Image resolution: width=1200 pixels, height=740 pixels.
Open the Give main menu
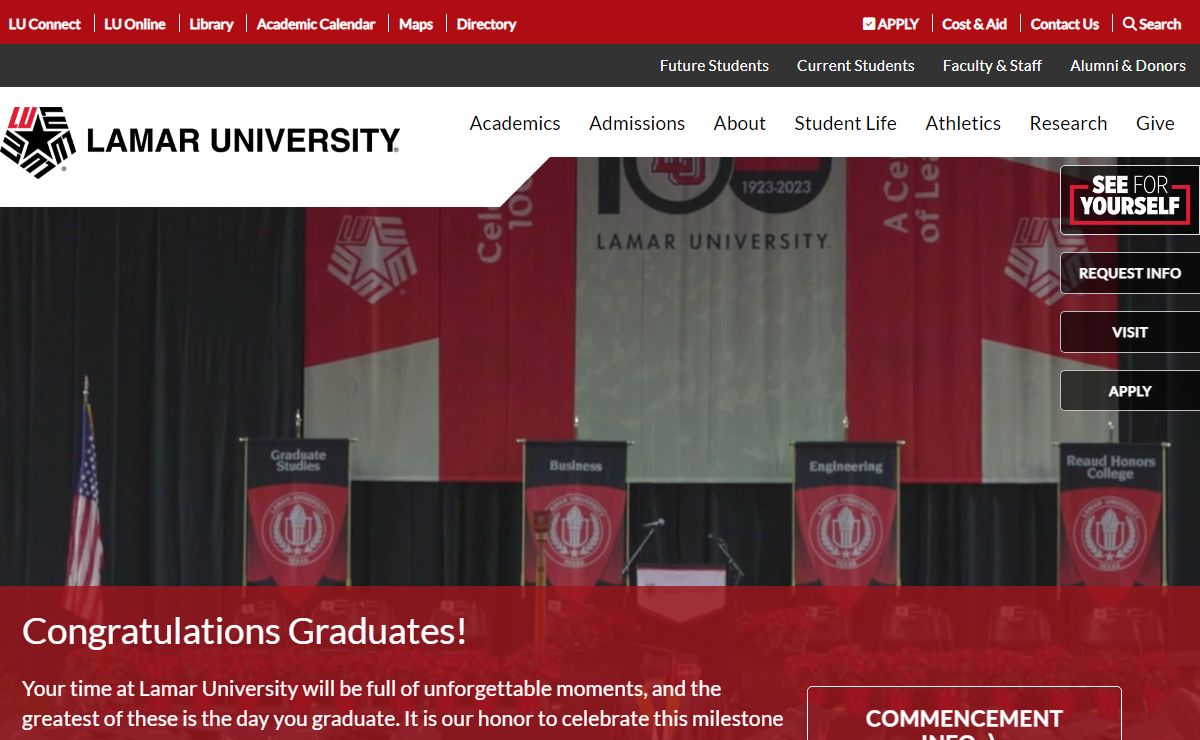pyautogui.click(x=1155, y=123)
